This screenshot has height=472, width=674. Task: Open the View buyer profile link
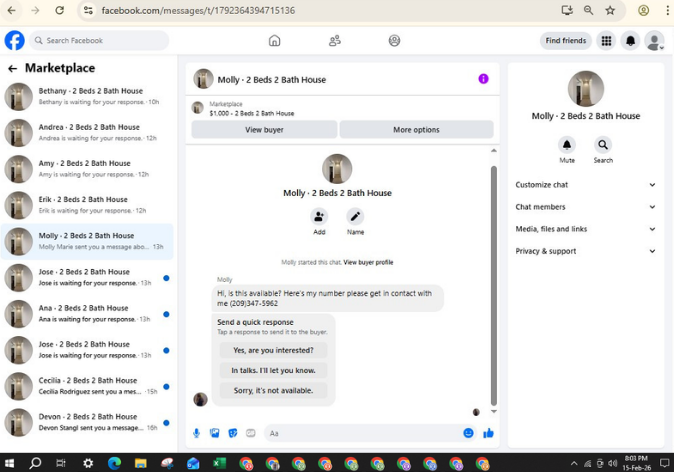click(368, 262)
